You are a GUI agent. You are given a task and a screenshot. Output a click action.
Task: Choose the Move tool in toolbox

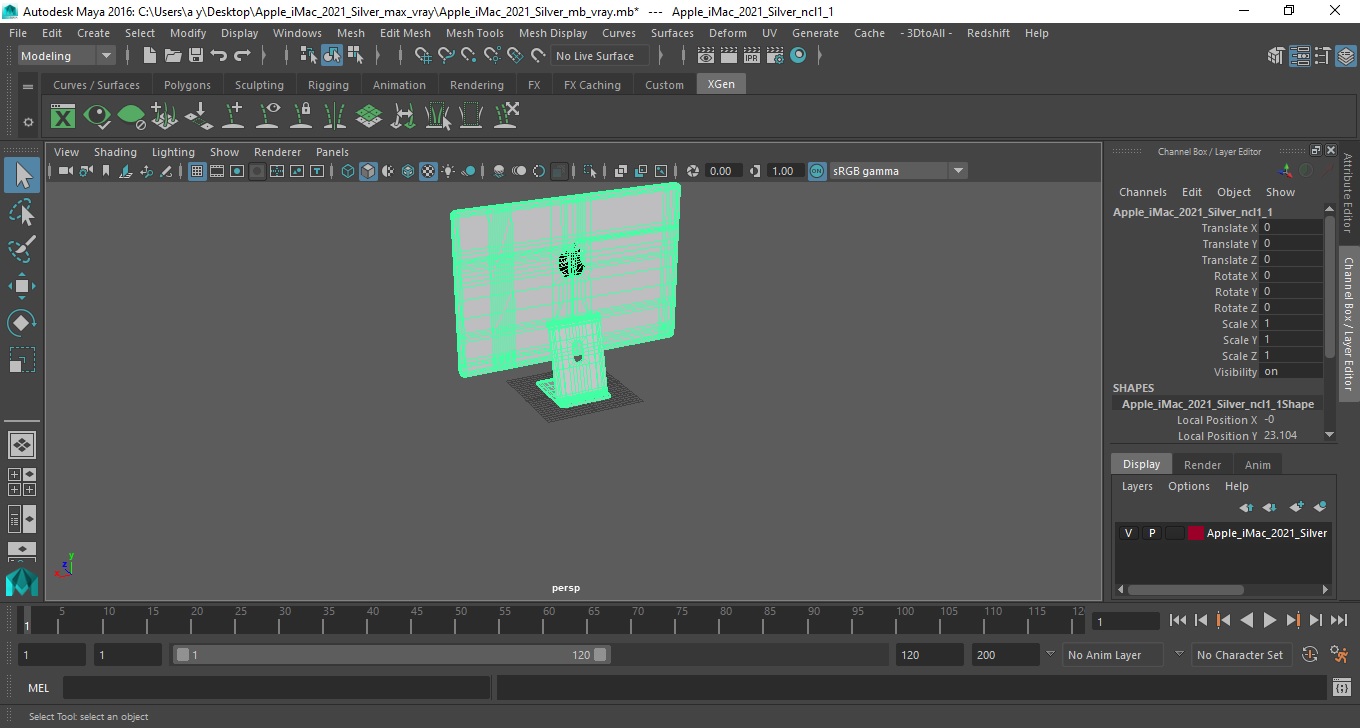(x=22, y=286)
